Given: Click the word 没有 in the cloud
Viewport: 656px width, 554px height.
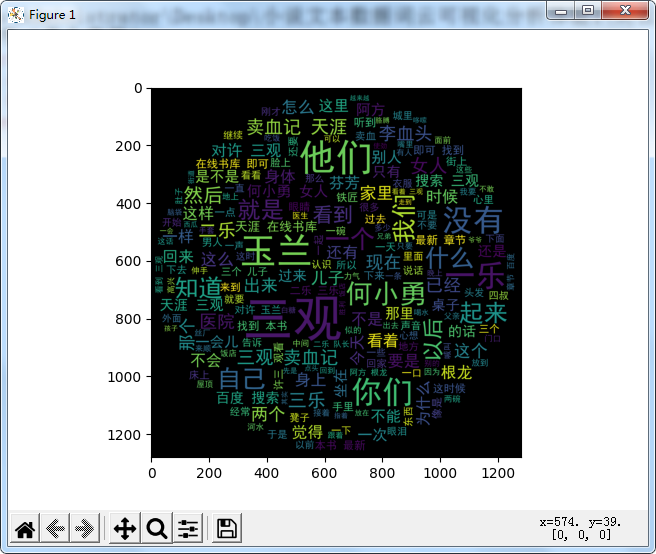Looking at the screenshot, I should (472, 220).
